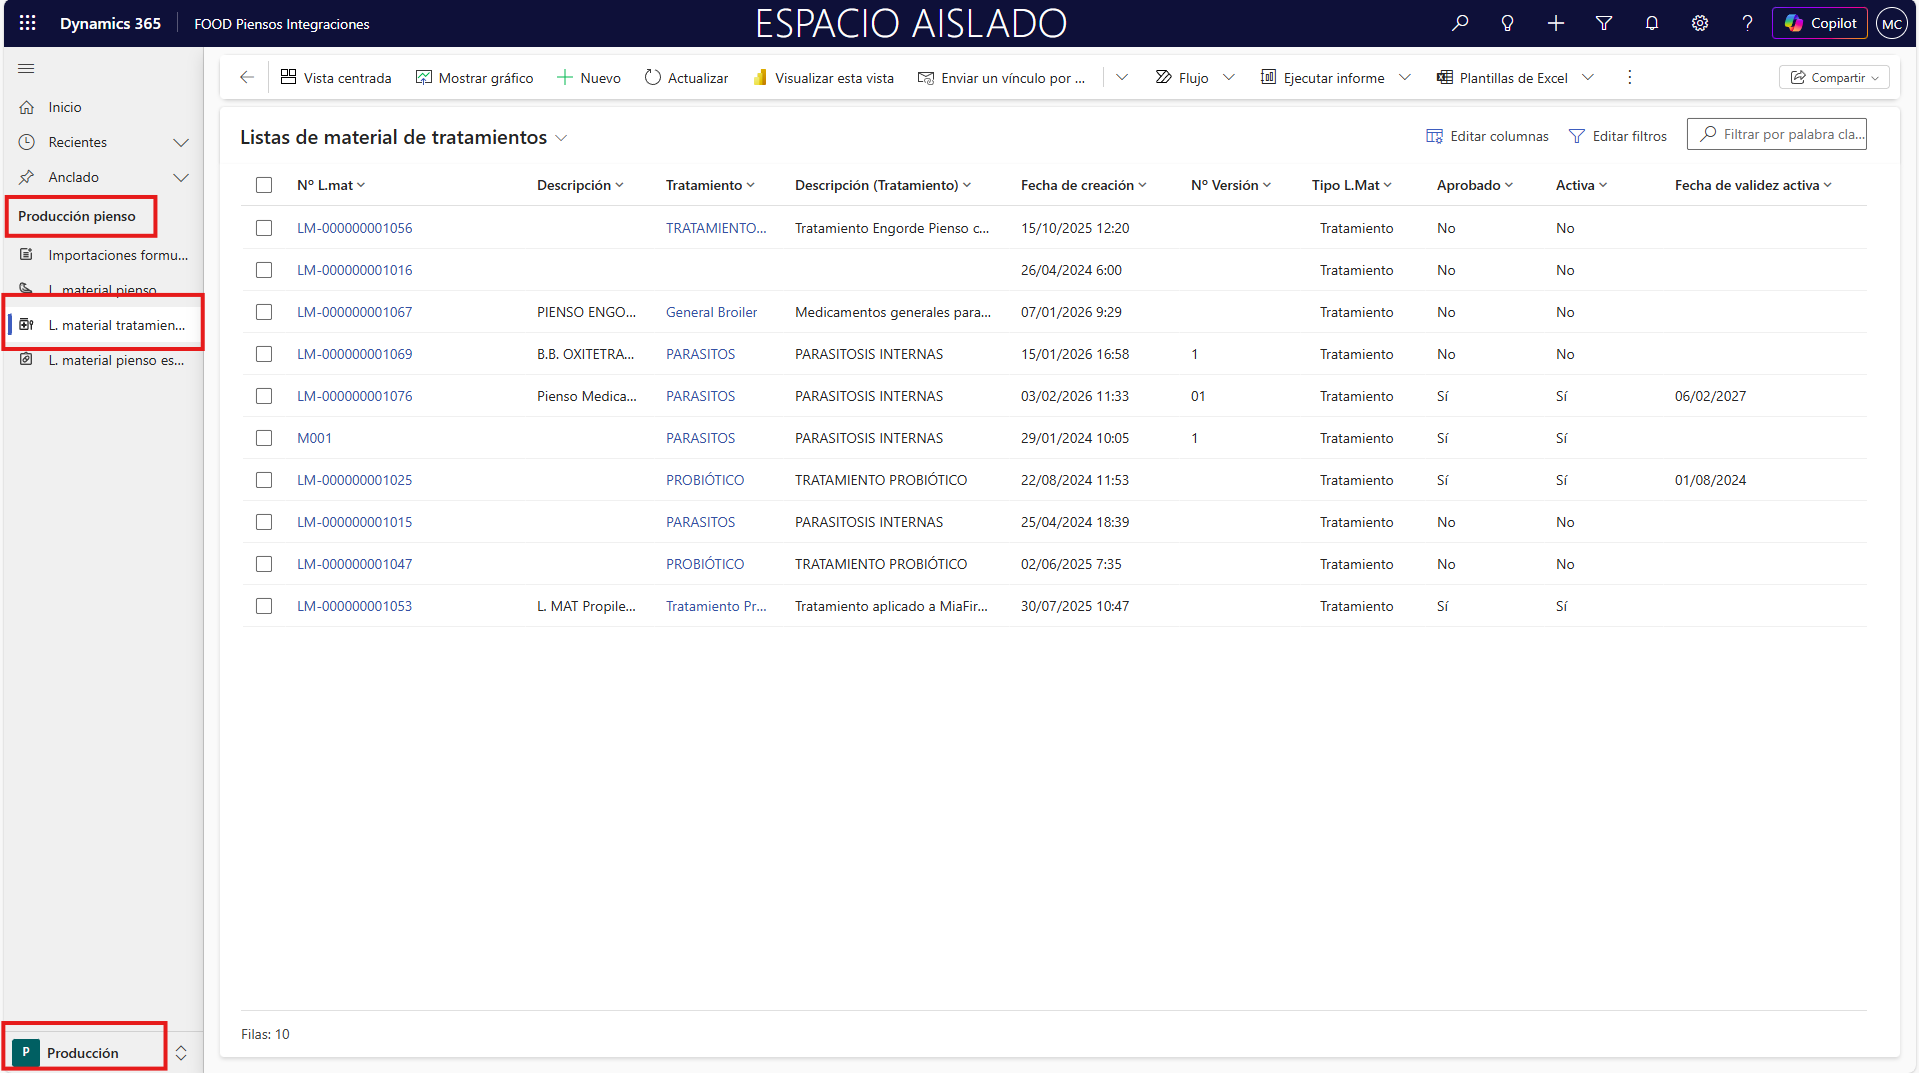Open the notifications bell icon
Image resolution: width=1919 pixels, height=1073 pixels.
(x=1651, y=23)
